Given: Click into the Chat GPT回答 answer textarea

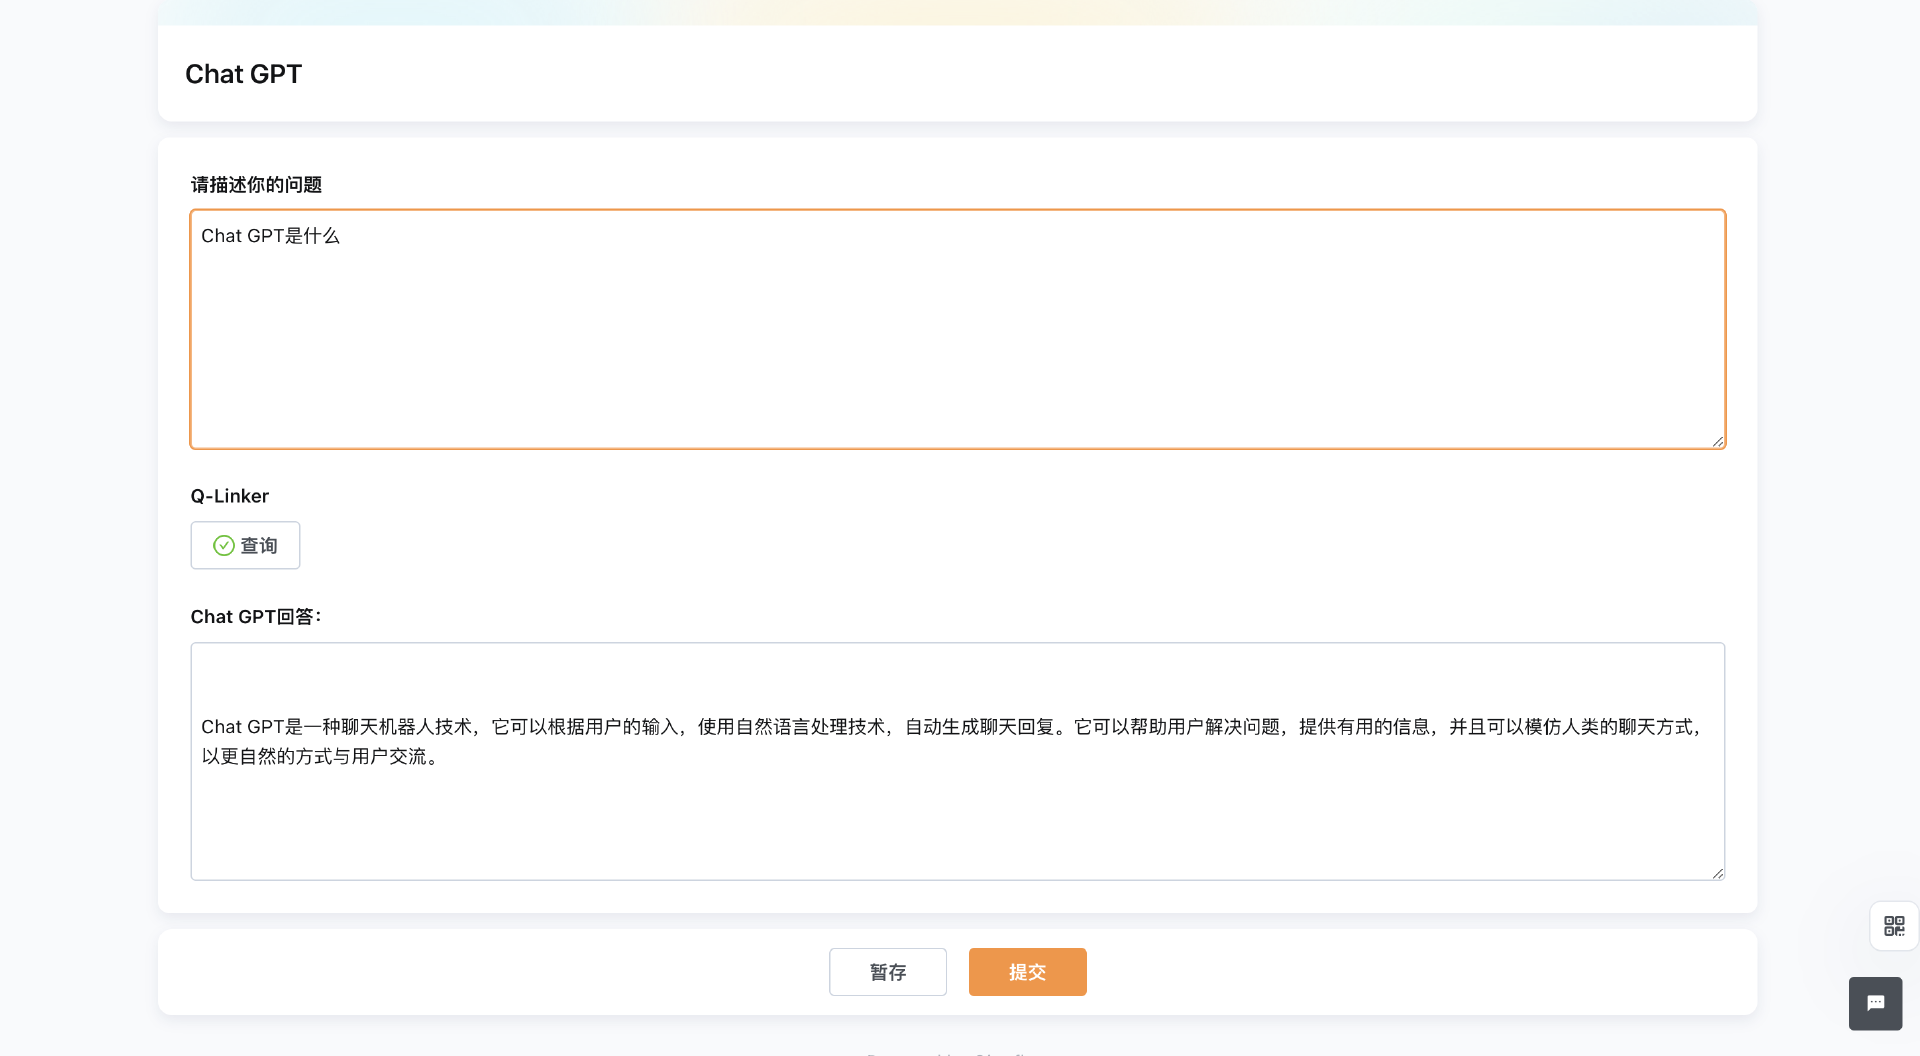Looking at the screenshot, I should (958, 761).
